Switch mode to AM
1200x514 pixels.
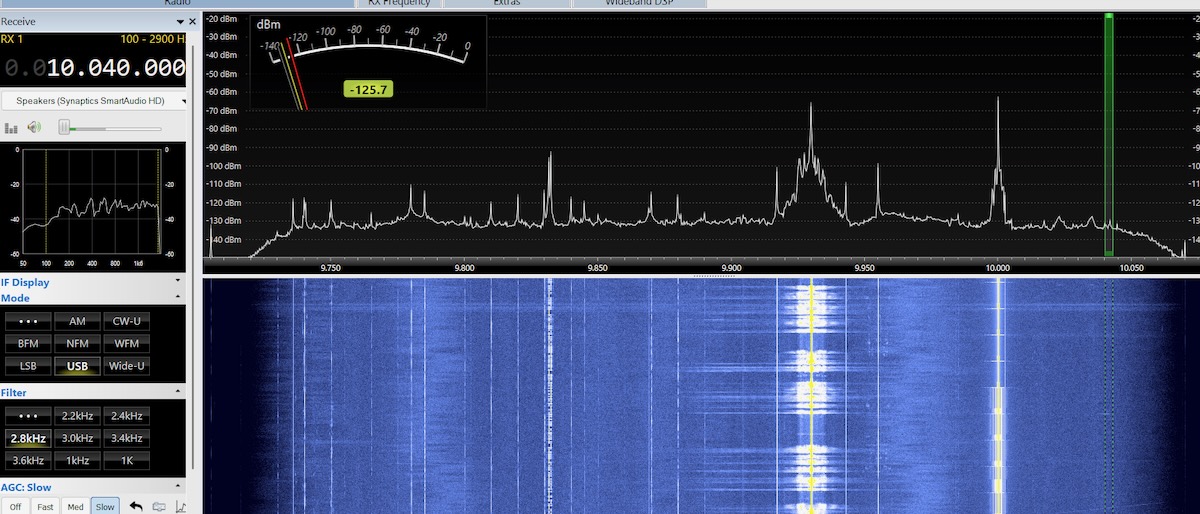pyautogui.click(x=77, y=321)
